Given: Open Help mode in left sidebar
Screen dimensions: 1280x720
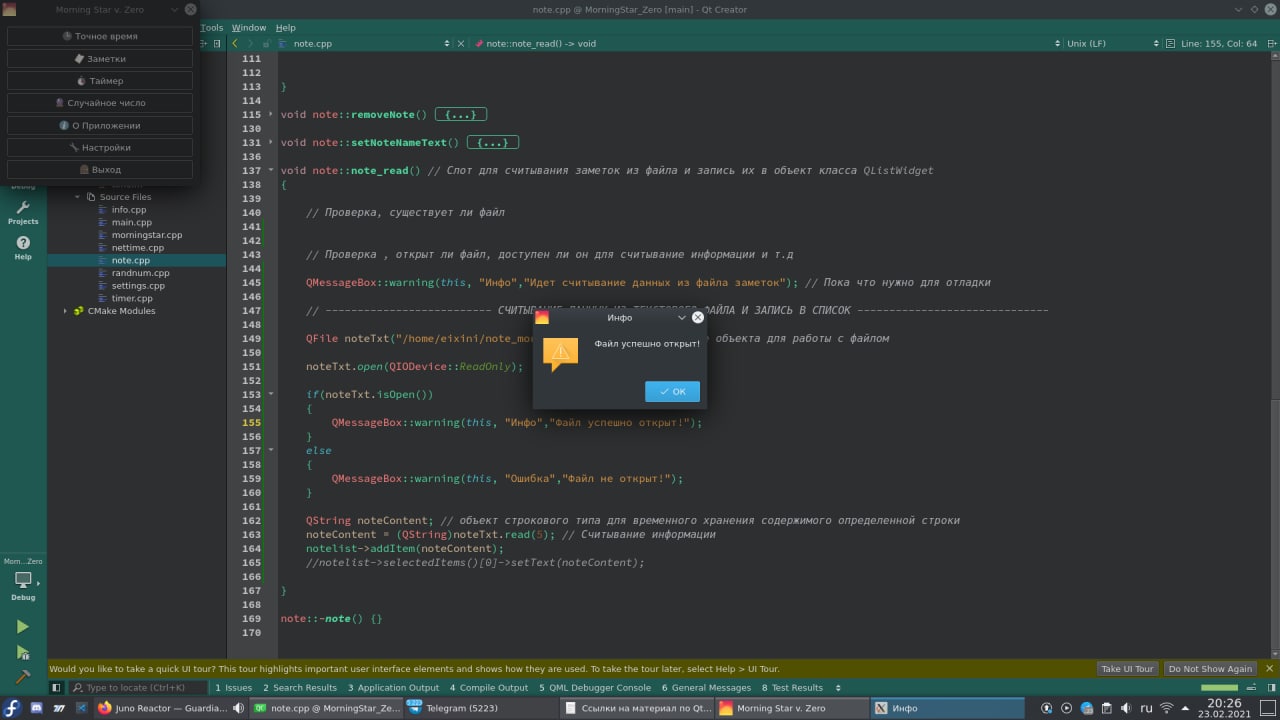Looking at the screenshot, I should [22, 247].
